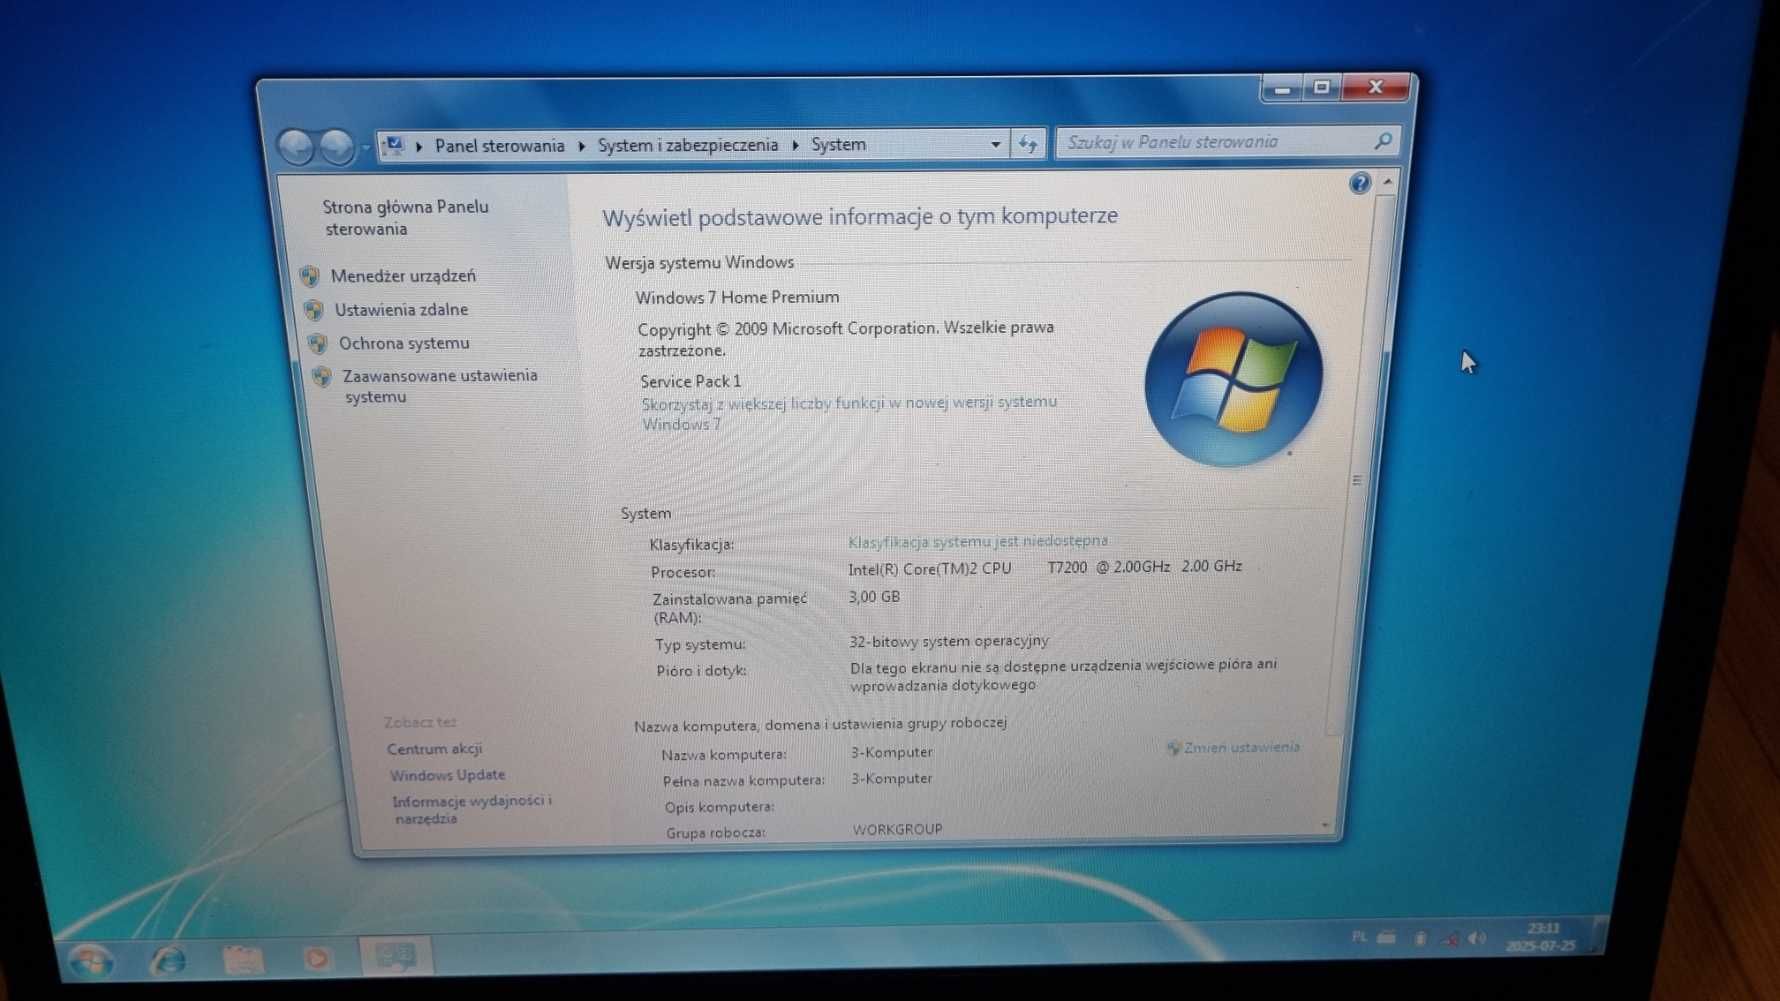Expand arrow after Panel sterowania breadcrumb
Viewport: 1780px width, 1001px height.
(582, 146)
